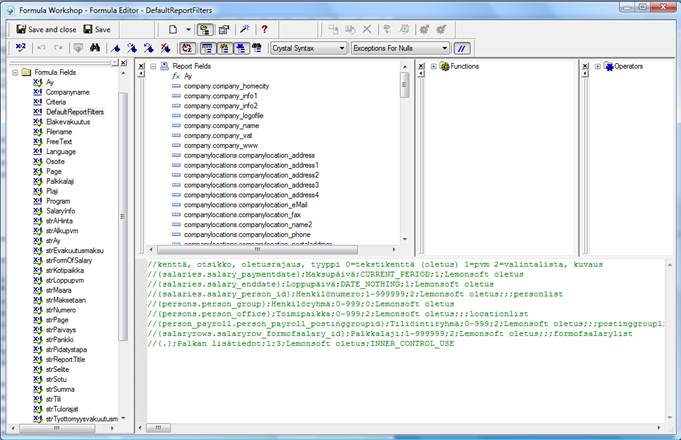Image resolution: width=681 pixels, height=440 pixels.
Task: Close the Operators pane
Action: tap(585, 66)
